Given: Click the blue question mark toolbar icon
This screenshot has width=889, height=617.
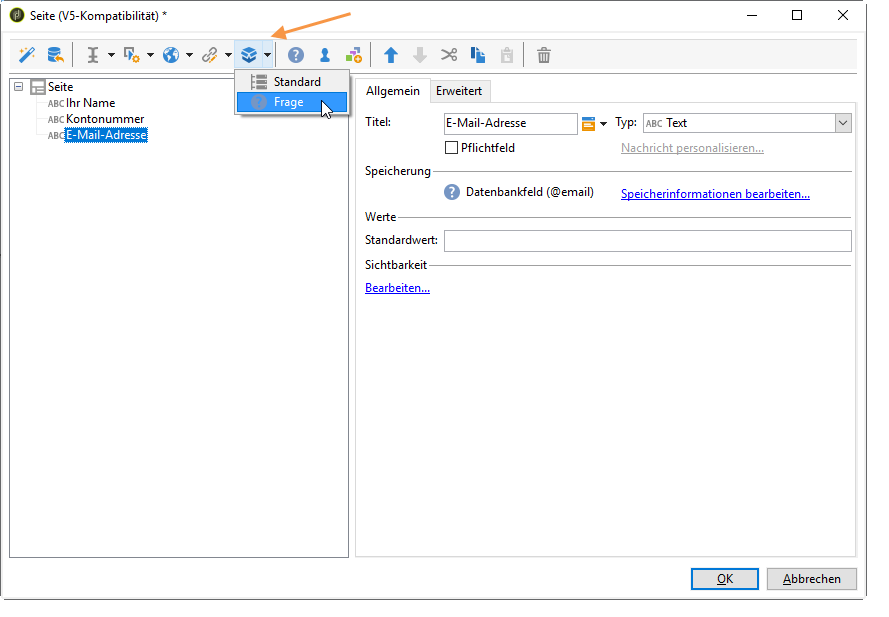Looking at the screenshot, I should (295, 55).
